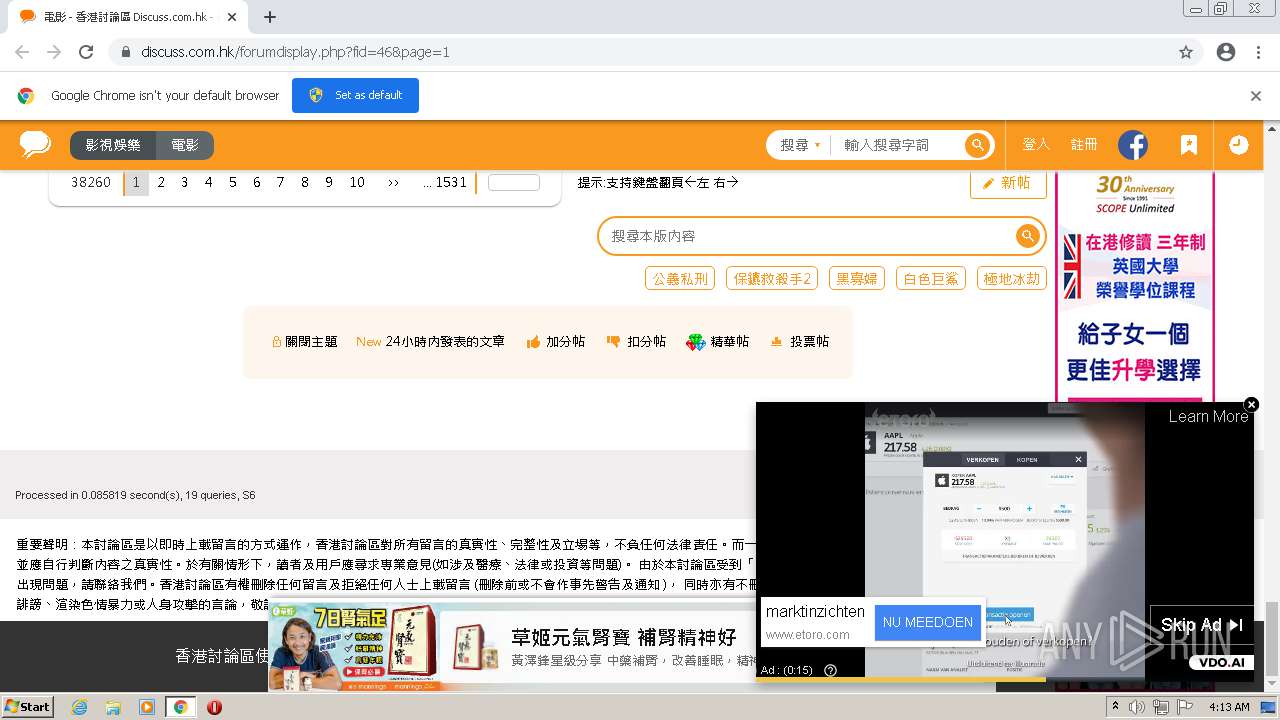Open the SCOPE university sidebar ad

click(1135, 287)
